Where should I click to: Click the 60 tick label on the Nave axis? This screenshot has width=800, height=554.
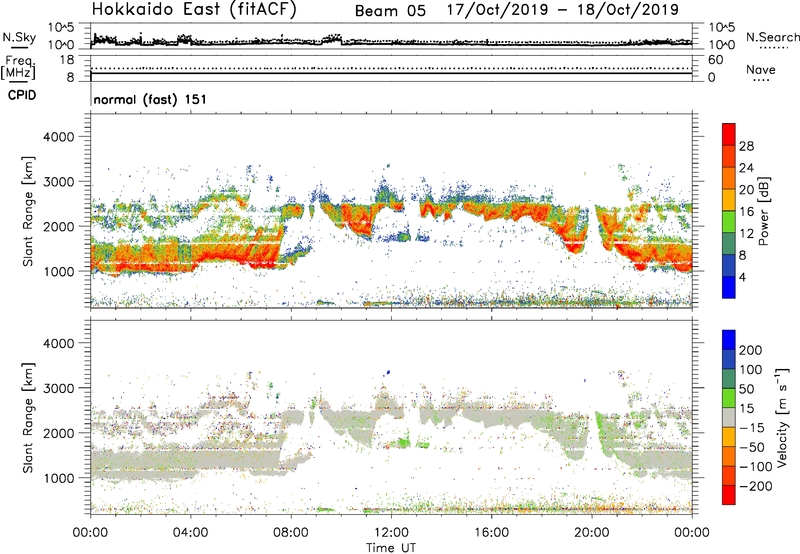tap(715, 60)
